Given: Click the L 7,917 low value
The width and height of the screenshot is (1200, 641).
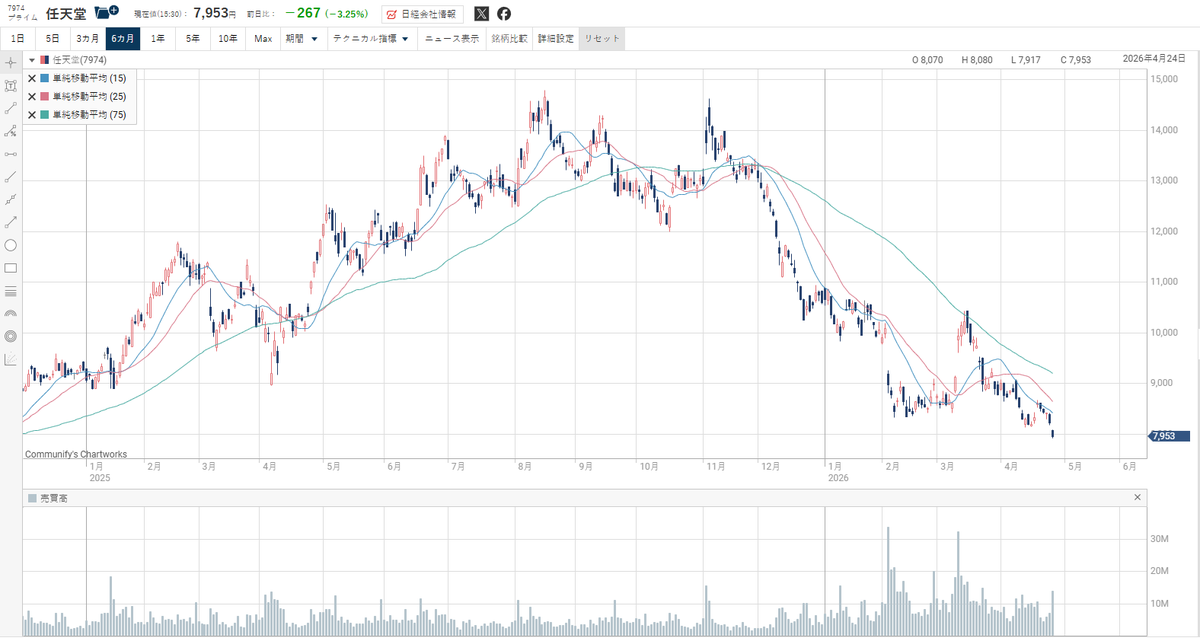Looking at the screenshot, I should [x=1027, y=60].
